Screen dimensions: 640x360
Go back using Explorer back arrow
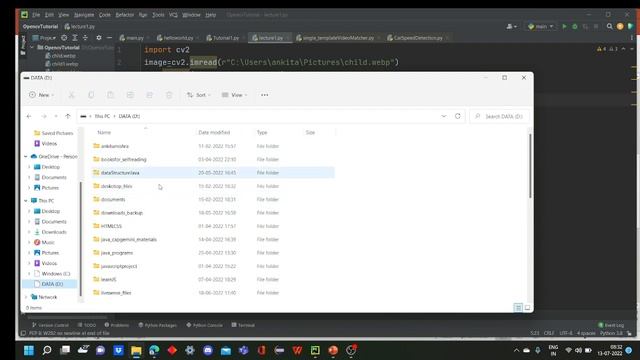[29, 116]
